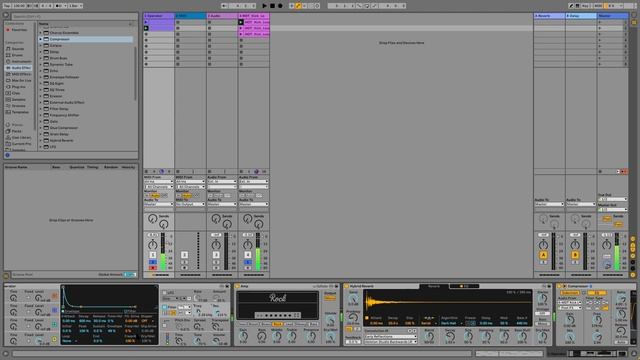The height and width of the screenshot is (360, 640).
Task: Open Audio From dropdown on track 3
Action: pos(222,182)
